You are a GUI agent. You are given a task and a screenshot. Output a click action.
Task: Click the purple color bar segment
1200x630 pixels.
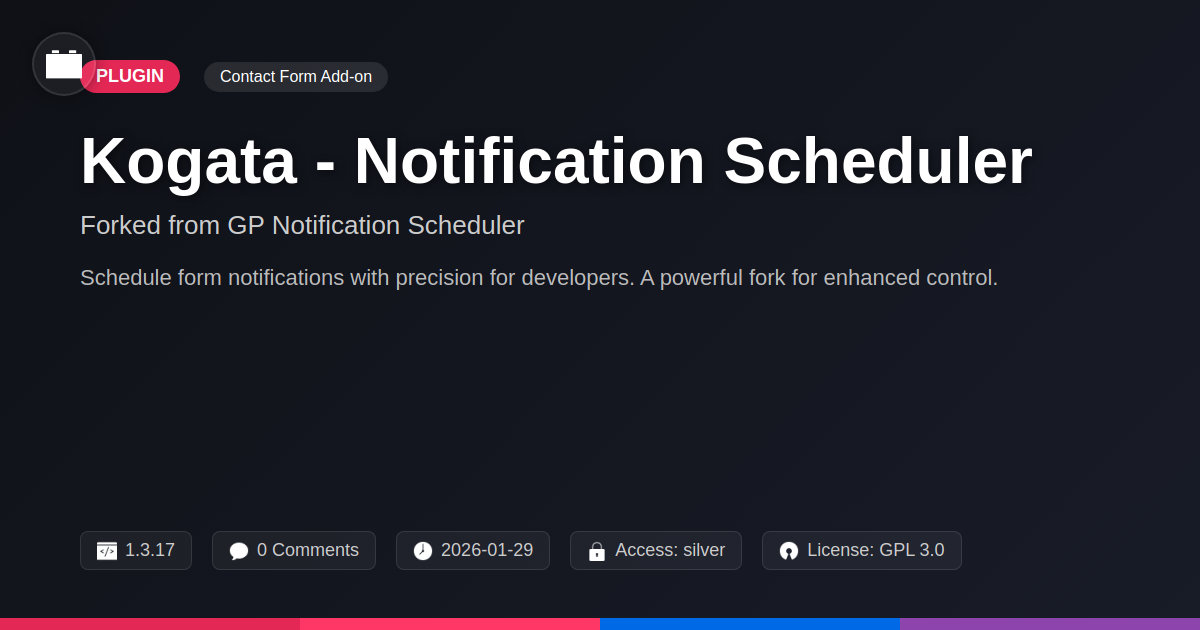[1050, 623]
